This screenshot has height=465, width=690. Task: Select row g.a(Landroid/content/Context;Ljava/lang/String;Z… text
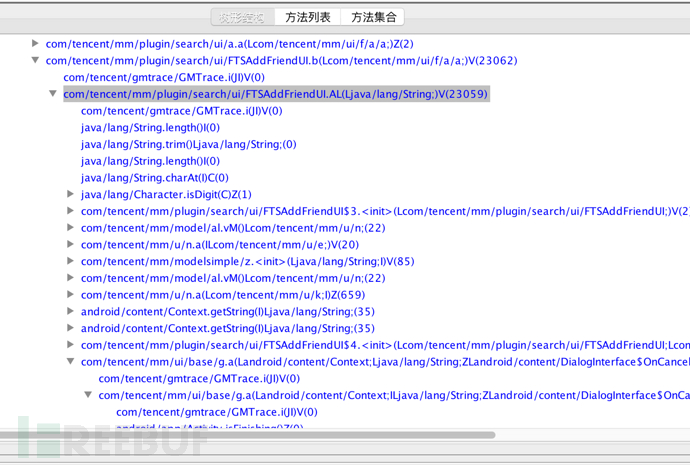(x=385, y=362)
